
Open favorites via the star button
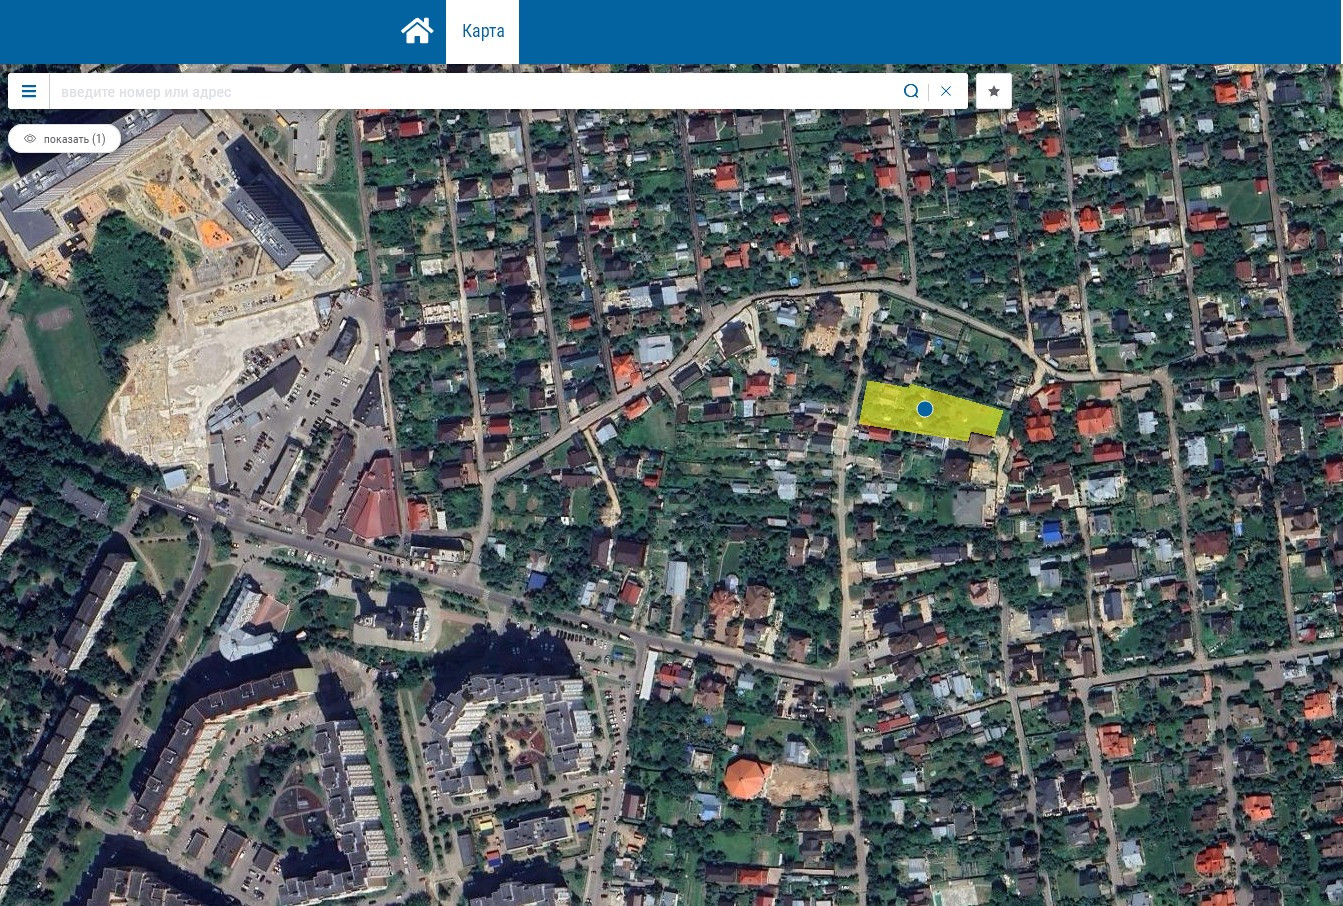[x=994, y=91]
